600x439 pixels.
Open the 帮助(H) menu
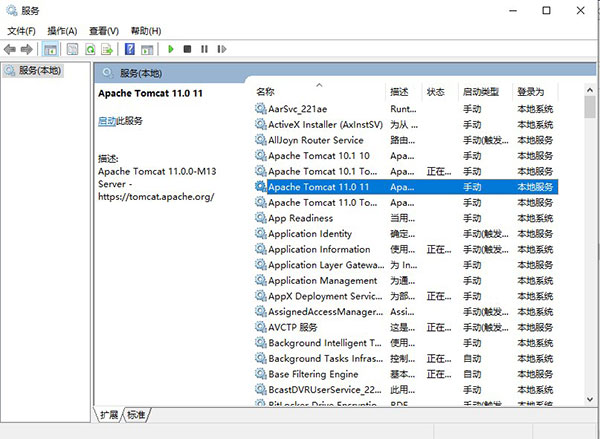click(x=146, y=31)
